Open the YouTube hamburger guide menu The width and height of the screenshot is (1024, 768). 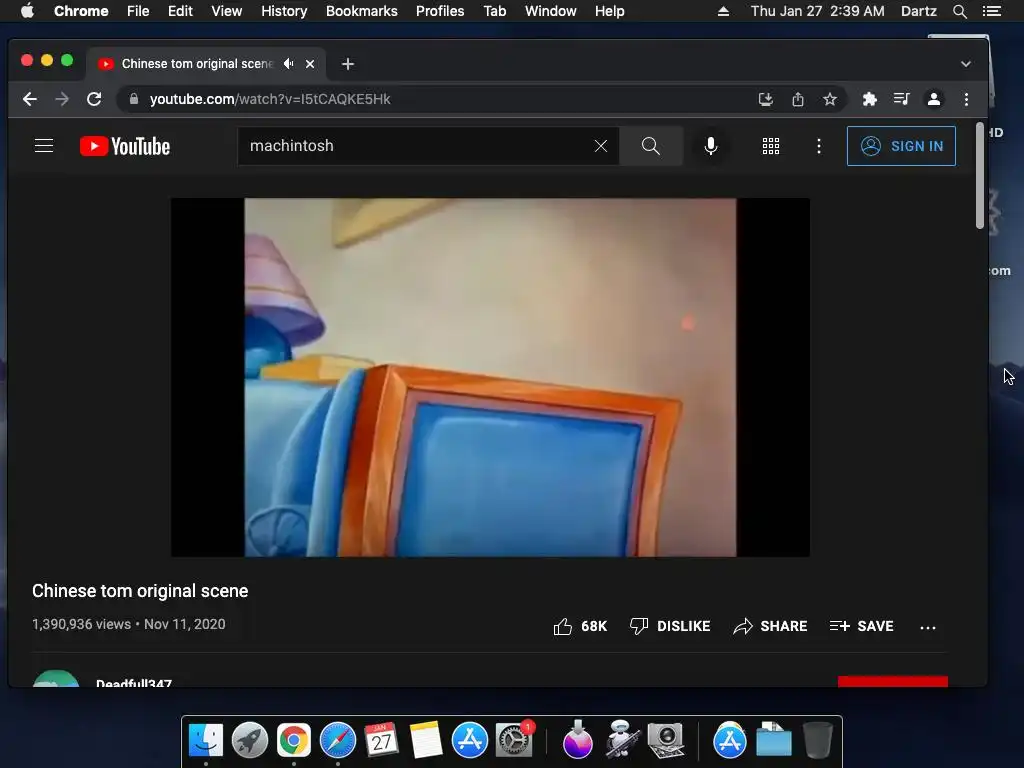44,146
